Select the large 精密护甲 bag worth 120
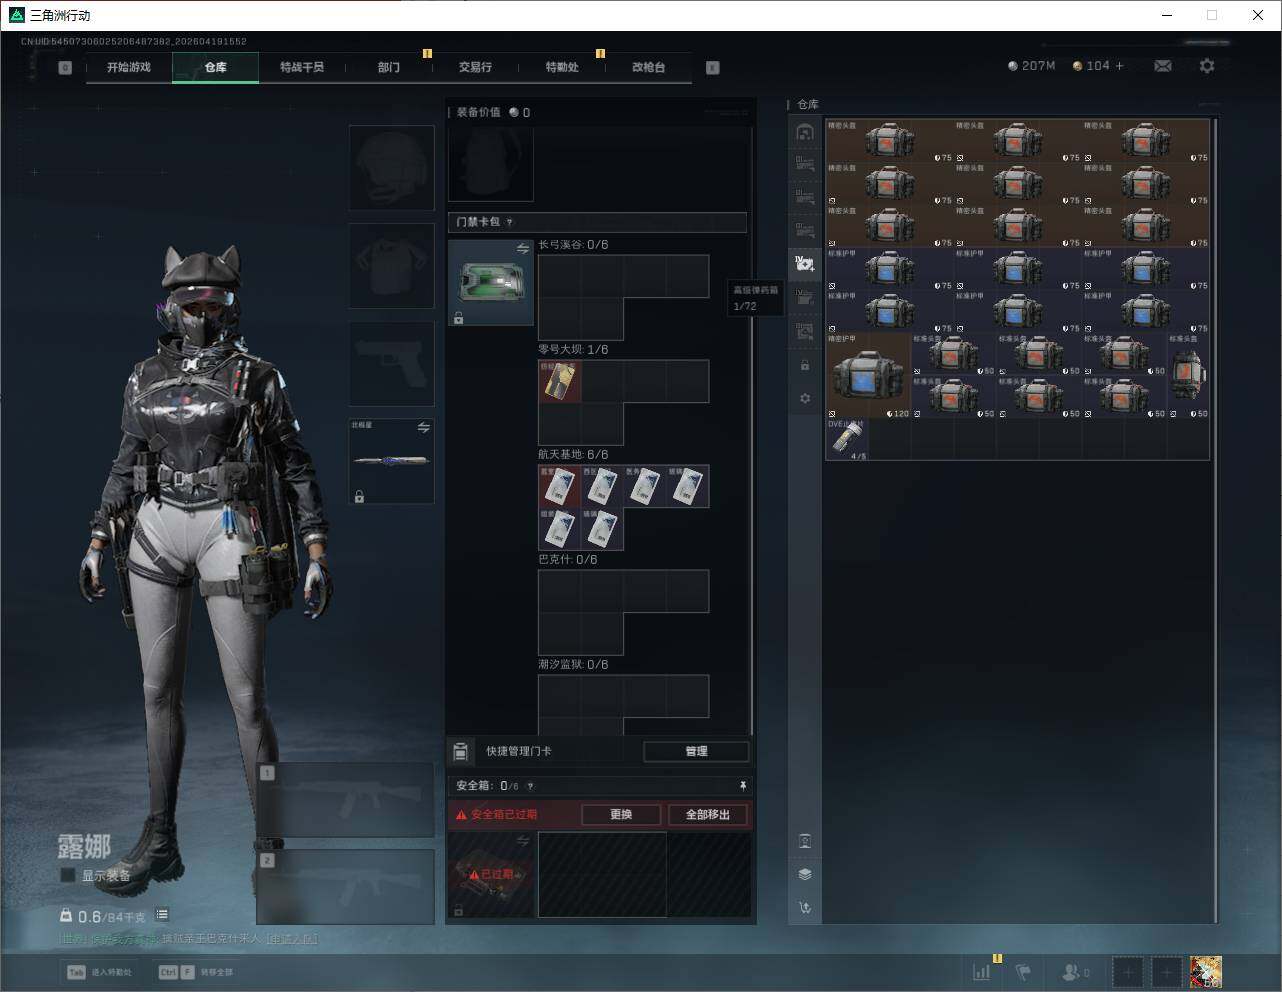Viewport: 1282px width, 992px height. (x=868, y=375)
